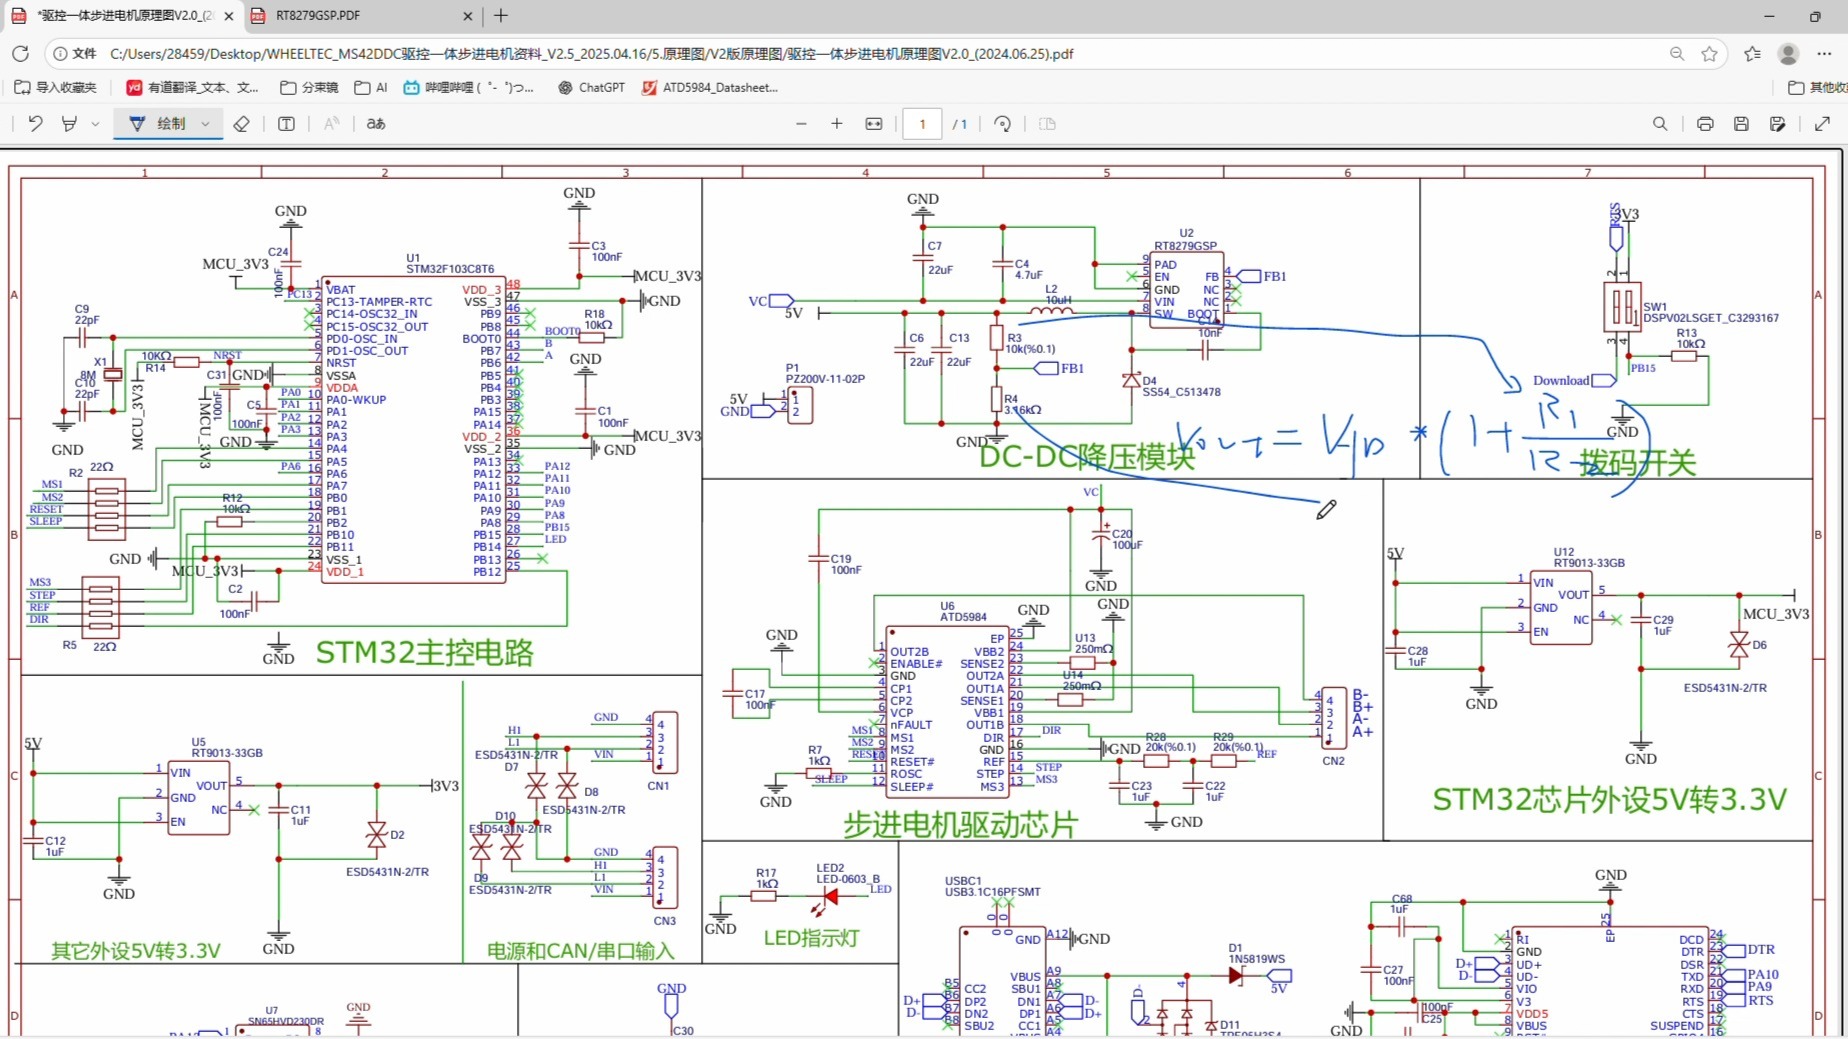The width and height of the screenshot is (1848, 1039).
Task: Print the schematic PDF
Action: coord(1705,123)
